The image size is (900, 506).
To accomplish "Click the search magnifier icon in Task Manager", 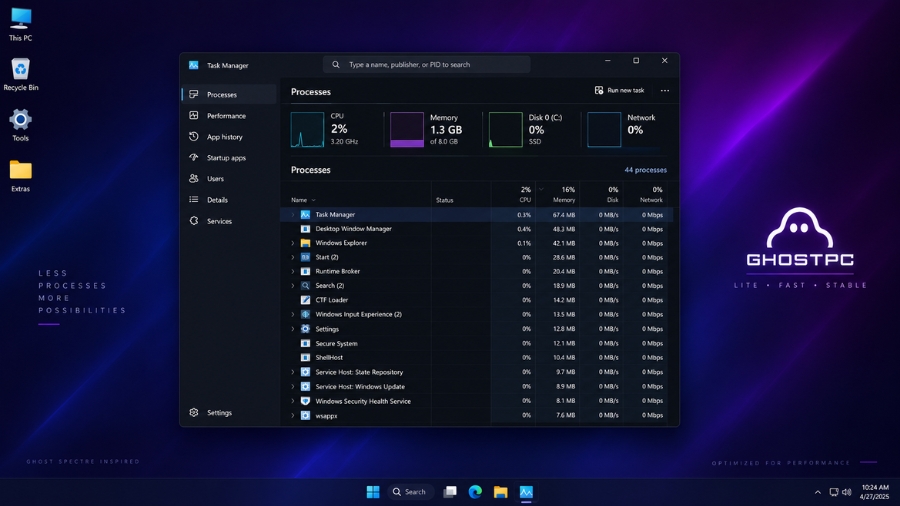I will 336,65.
